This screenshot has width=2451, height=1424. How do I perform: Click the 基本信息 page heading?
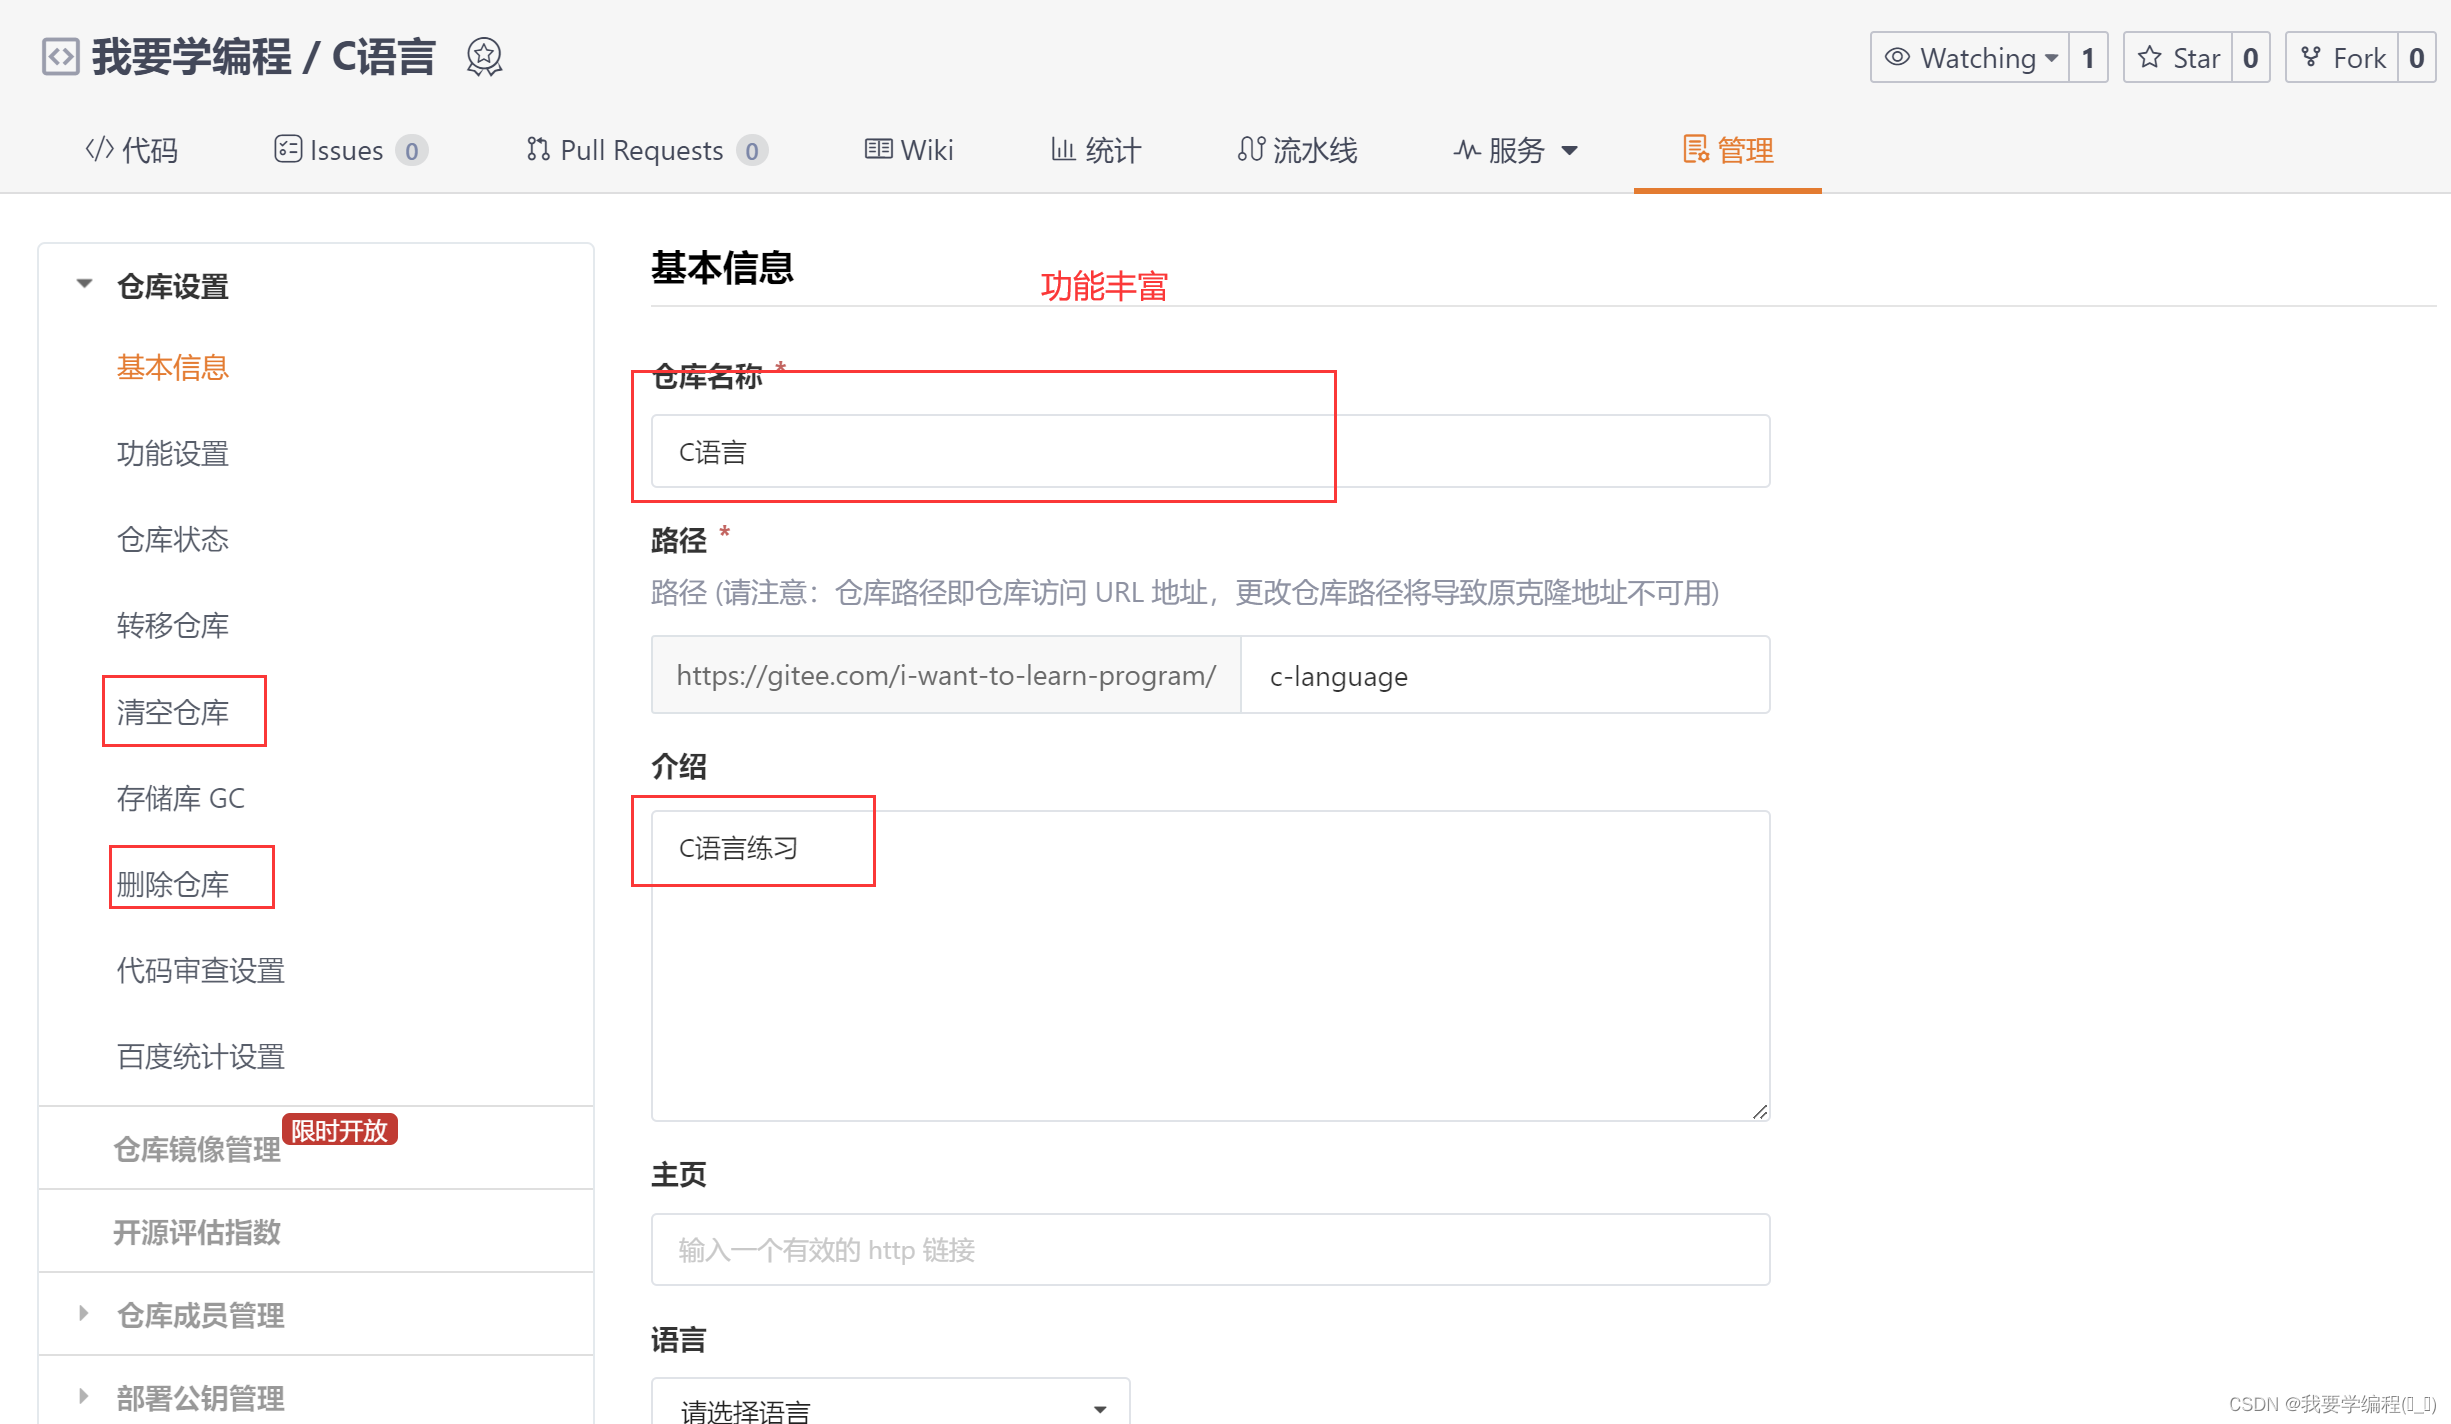pos(722,268)
